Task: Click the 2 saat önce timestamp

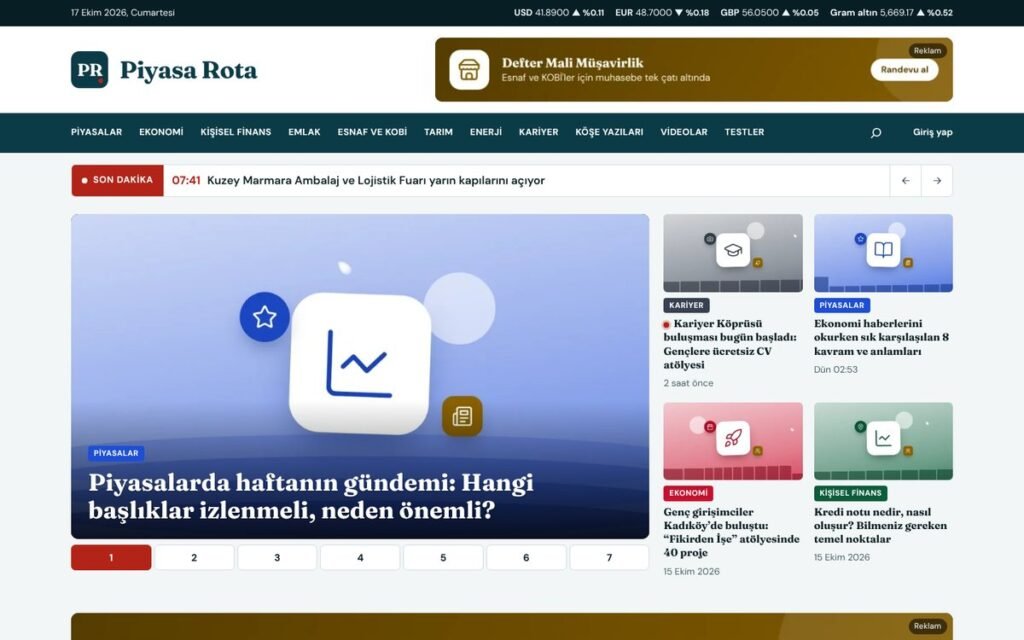Action: point(688,383)
